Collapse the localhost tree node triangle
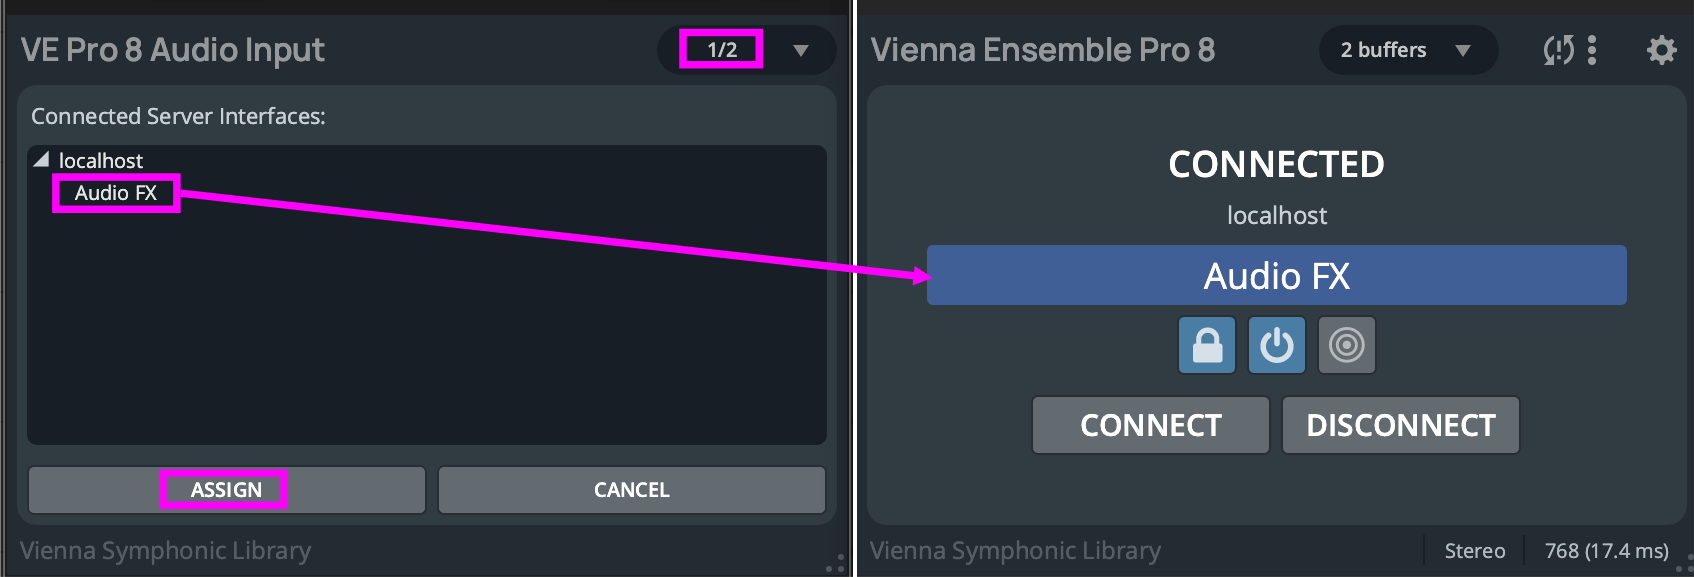The width and height of the screenshot is (1694, 577). point(41,160)
